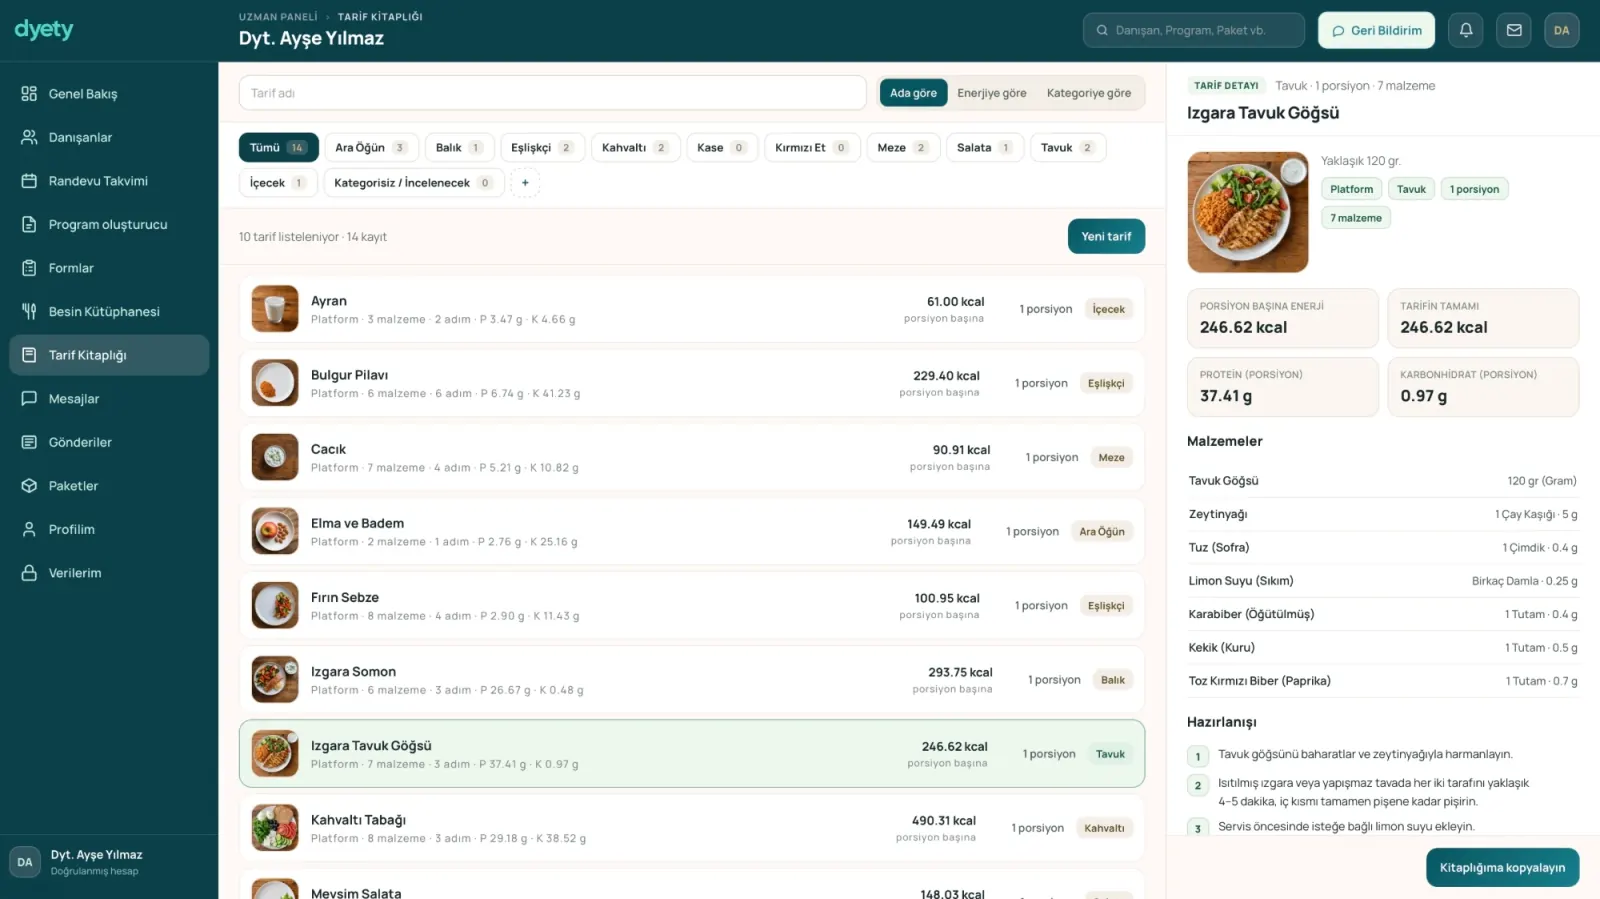The image size is (1600, 899).
Task: Click Kitaplığıma kopyalayın button
Action: click(x=1502, y=867)
